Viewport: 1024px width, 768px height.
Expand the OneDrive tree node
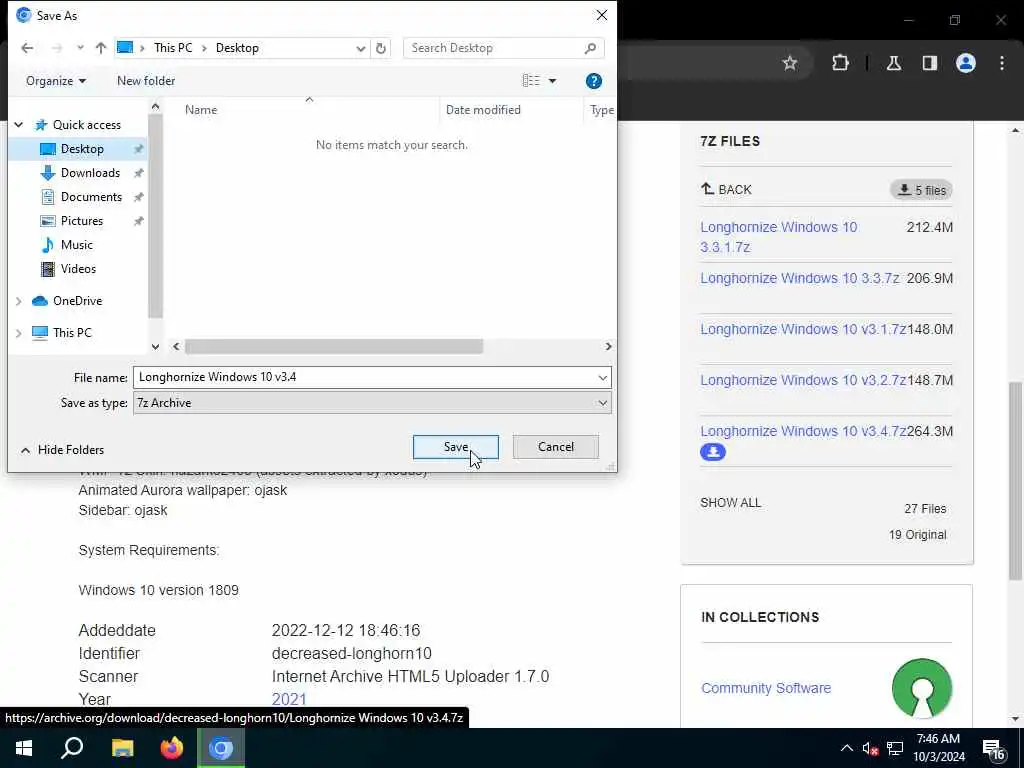pos(19,301)
